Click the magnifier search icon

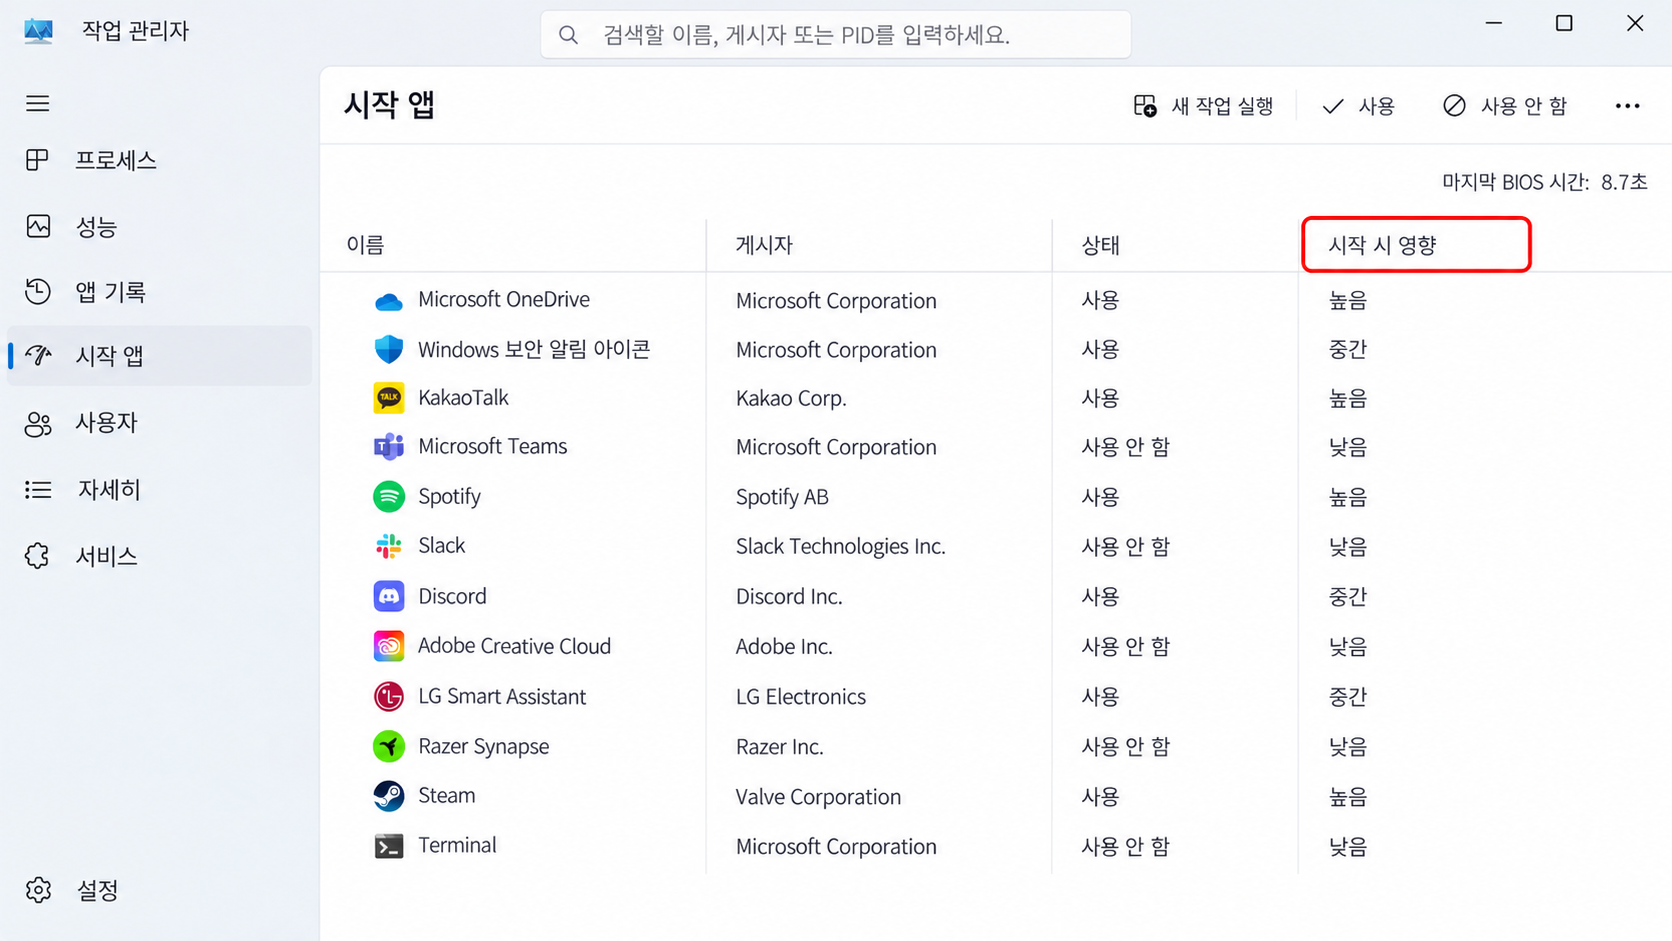[x=568, y=35]
